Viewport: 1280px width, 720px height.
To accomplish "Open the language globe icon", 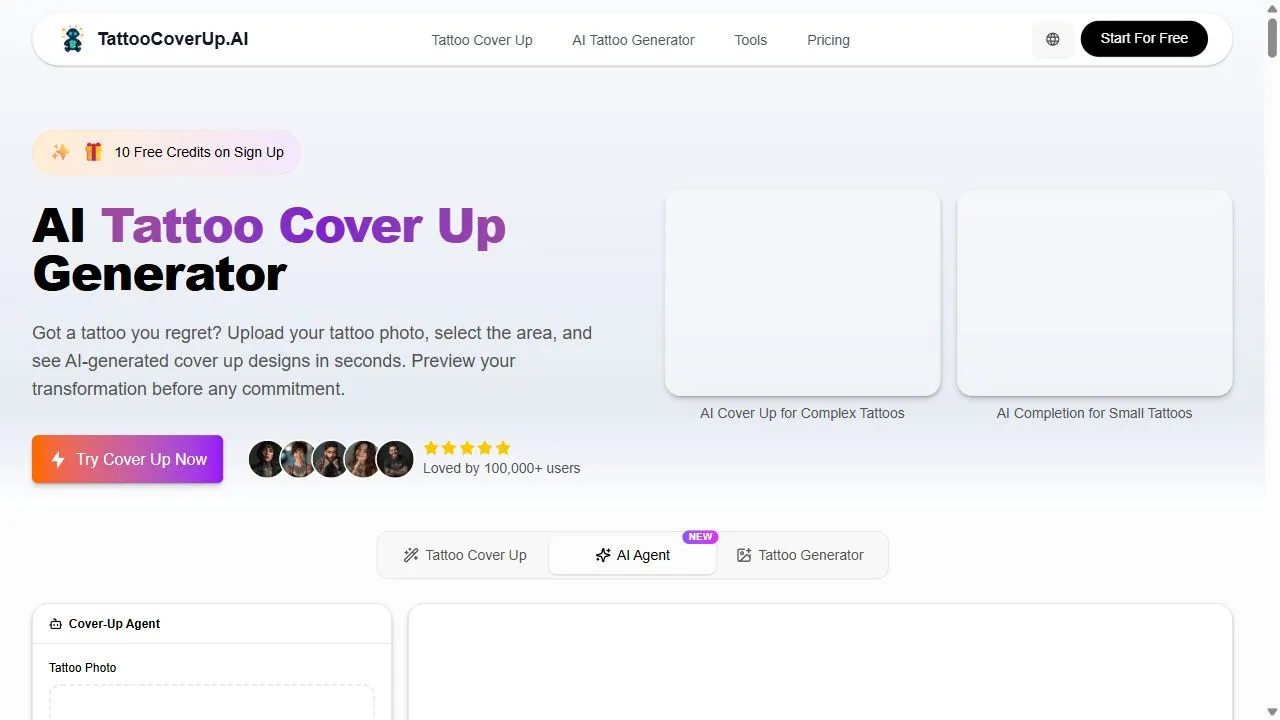I will (1052, 39).
